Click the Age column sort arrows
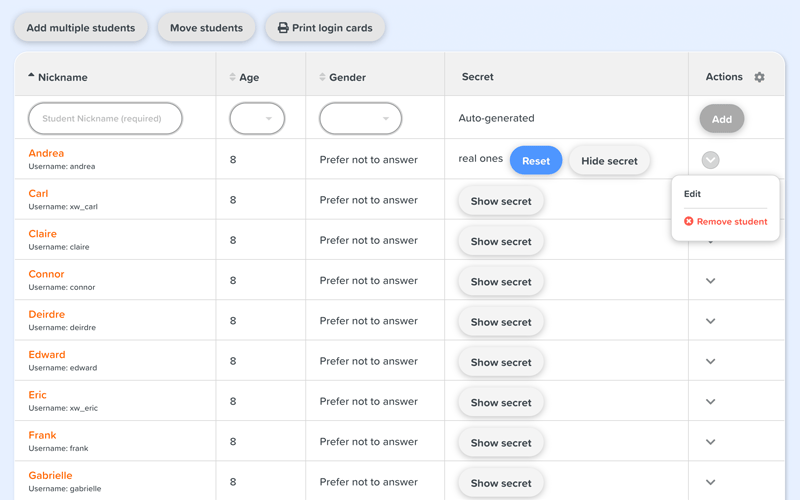The image size is (800, 500). [232, 77]
